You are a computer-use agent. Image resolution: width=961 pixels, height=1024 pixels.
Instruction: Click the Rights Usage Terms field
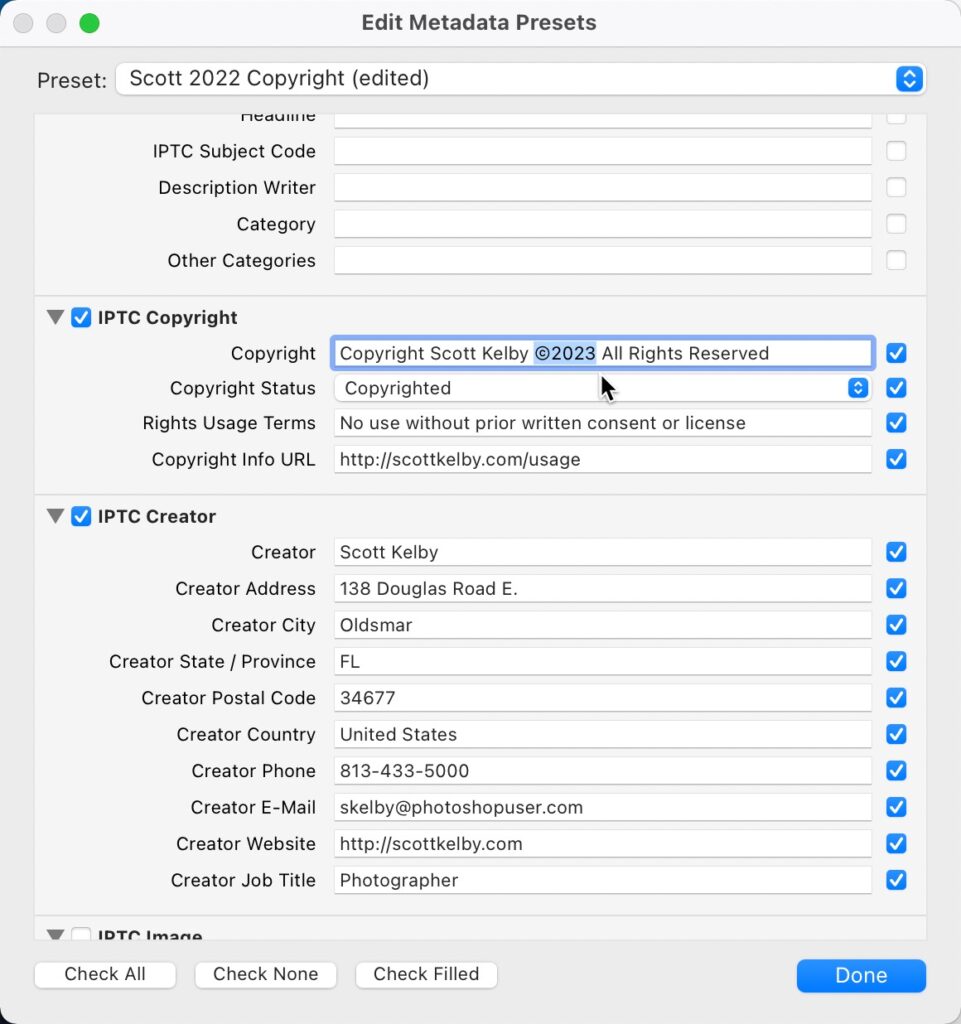pyautogui.click(x=603, y=423)
